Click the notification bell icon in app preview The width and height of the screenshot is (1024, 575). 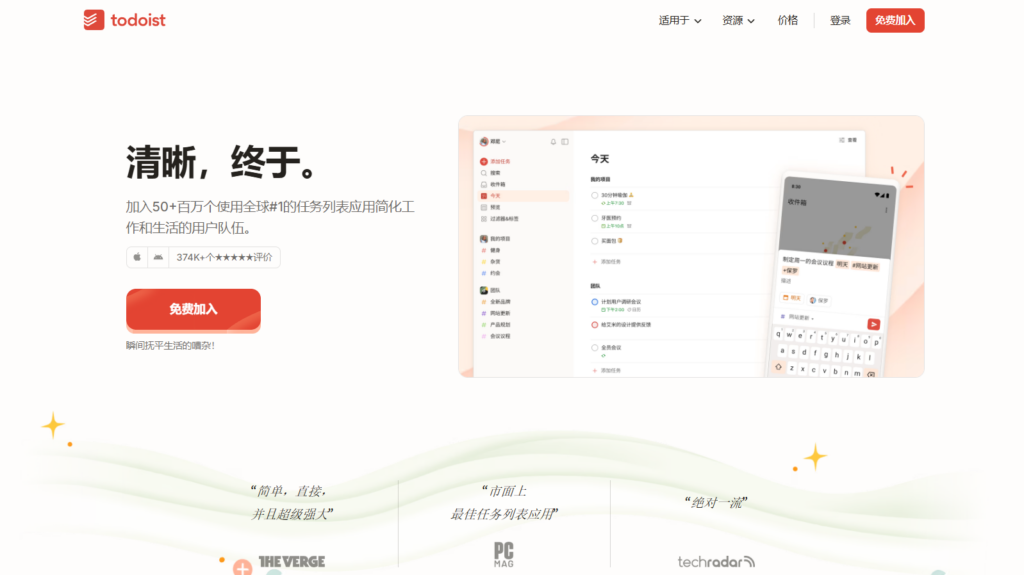click(553, 142)
